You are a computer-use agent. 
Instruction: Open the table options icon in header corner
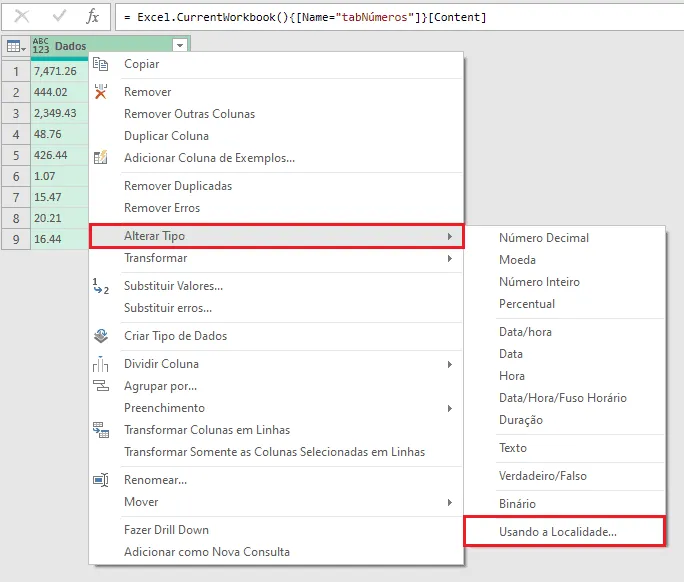(16, 46)
